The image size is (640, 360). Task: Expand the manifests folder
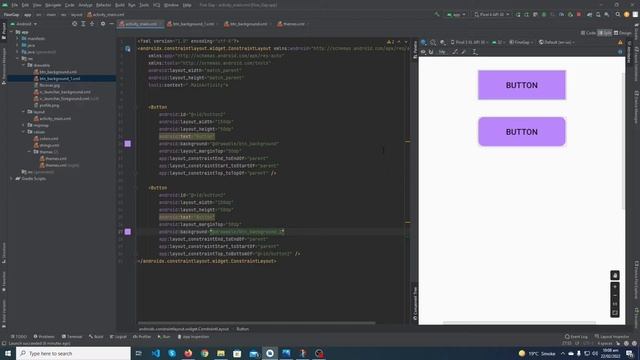click(17, 38)
